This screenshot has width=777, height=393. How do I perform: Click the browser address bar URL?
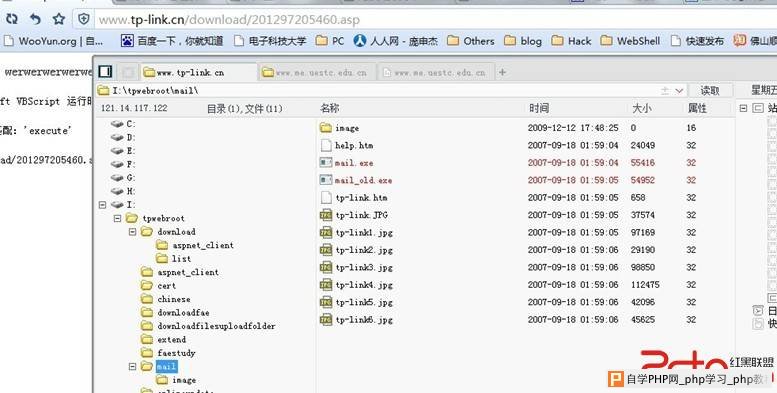tap(229, 20)
